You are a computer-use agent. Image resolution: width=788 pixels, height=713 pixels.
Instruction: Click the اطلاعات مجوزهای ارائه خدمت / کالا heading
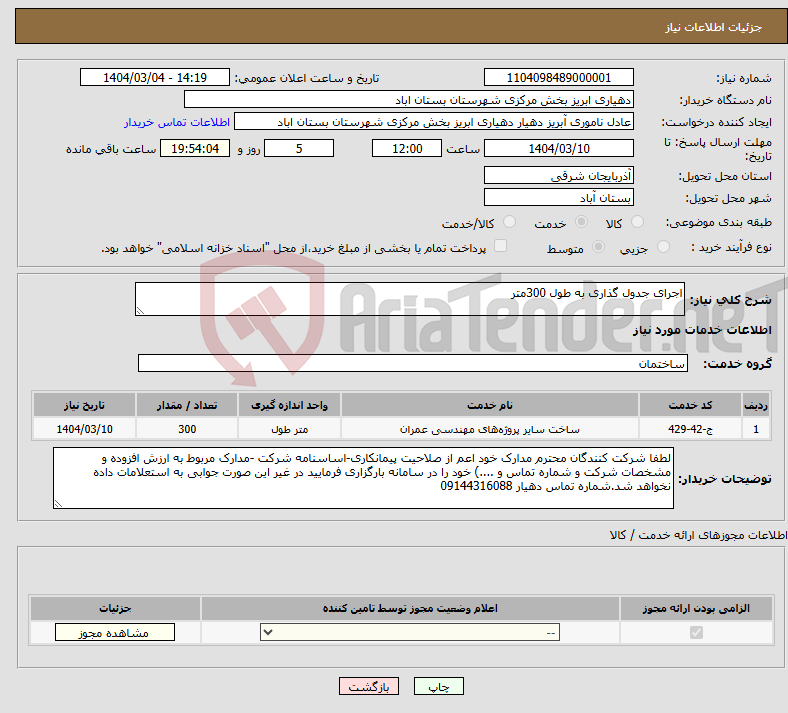coord(698,535)
